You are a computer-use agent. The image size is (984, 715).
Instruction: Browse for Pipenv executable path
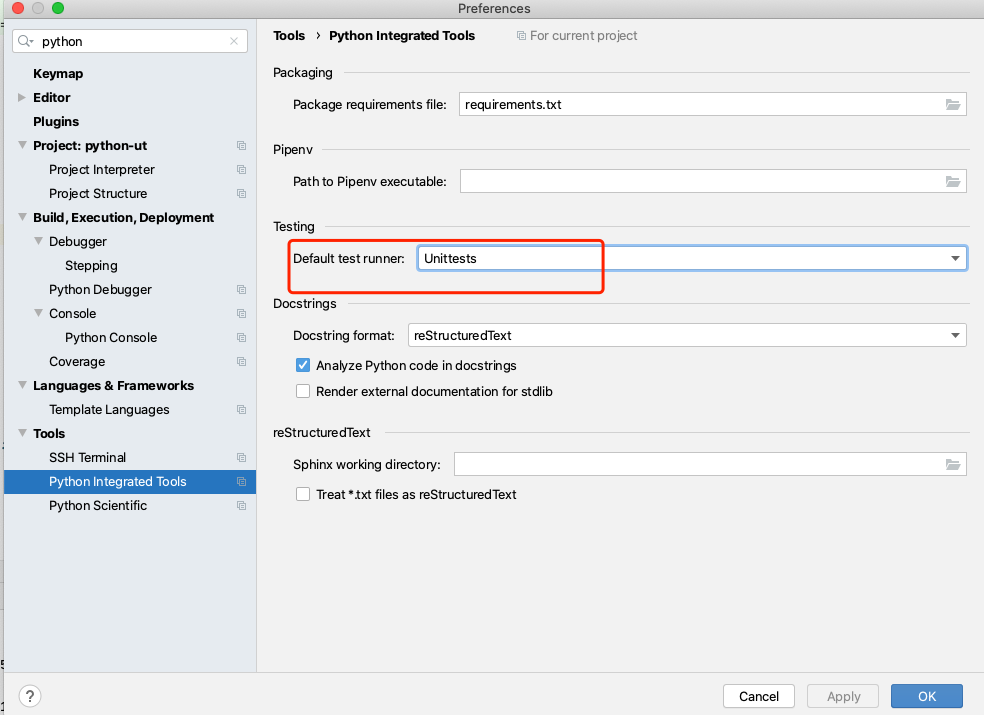[x=953, y=181]
